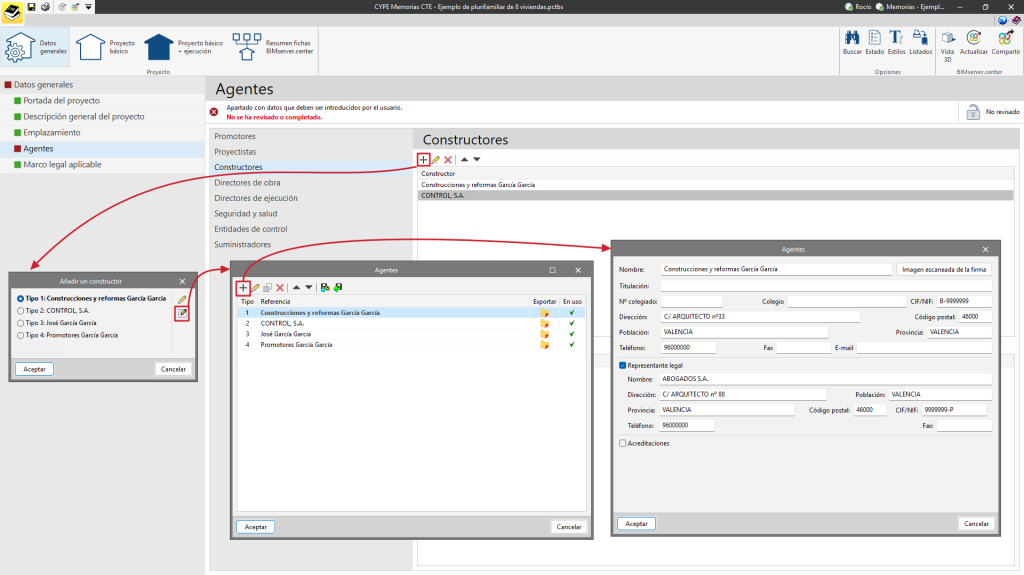Move constructor down in Constructores list
Image resolution: width=1024 pixels, height=575 pixels.
tap(477, 159)
